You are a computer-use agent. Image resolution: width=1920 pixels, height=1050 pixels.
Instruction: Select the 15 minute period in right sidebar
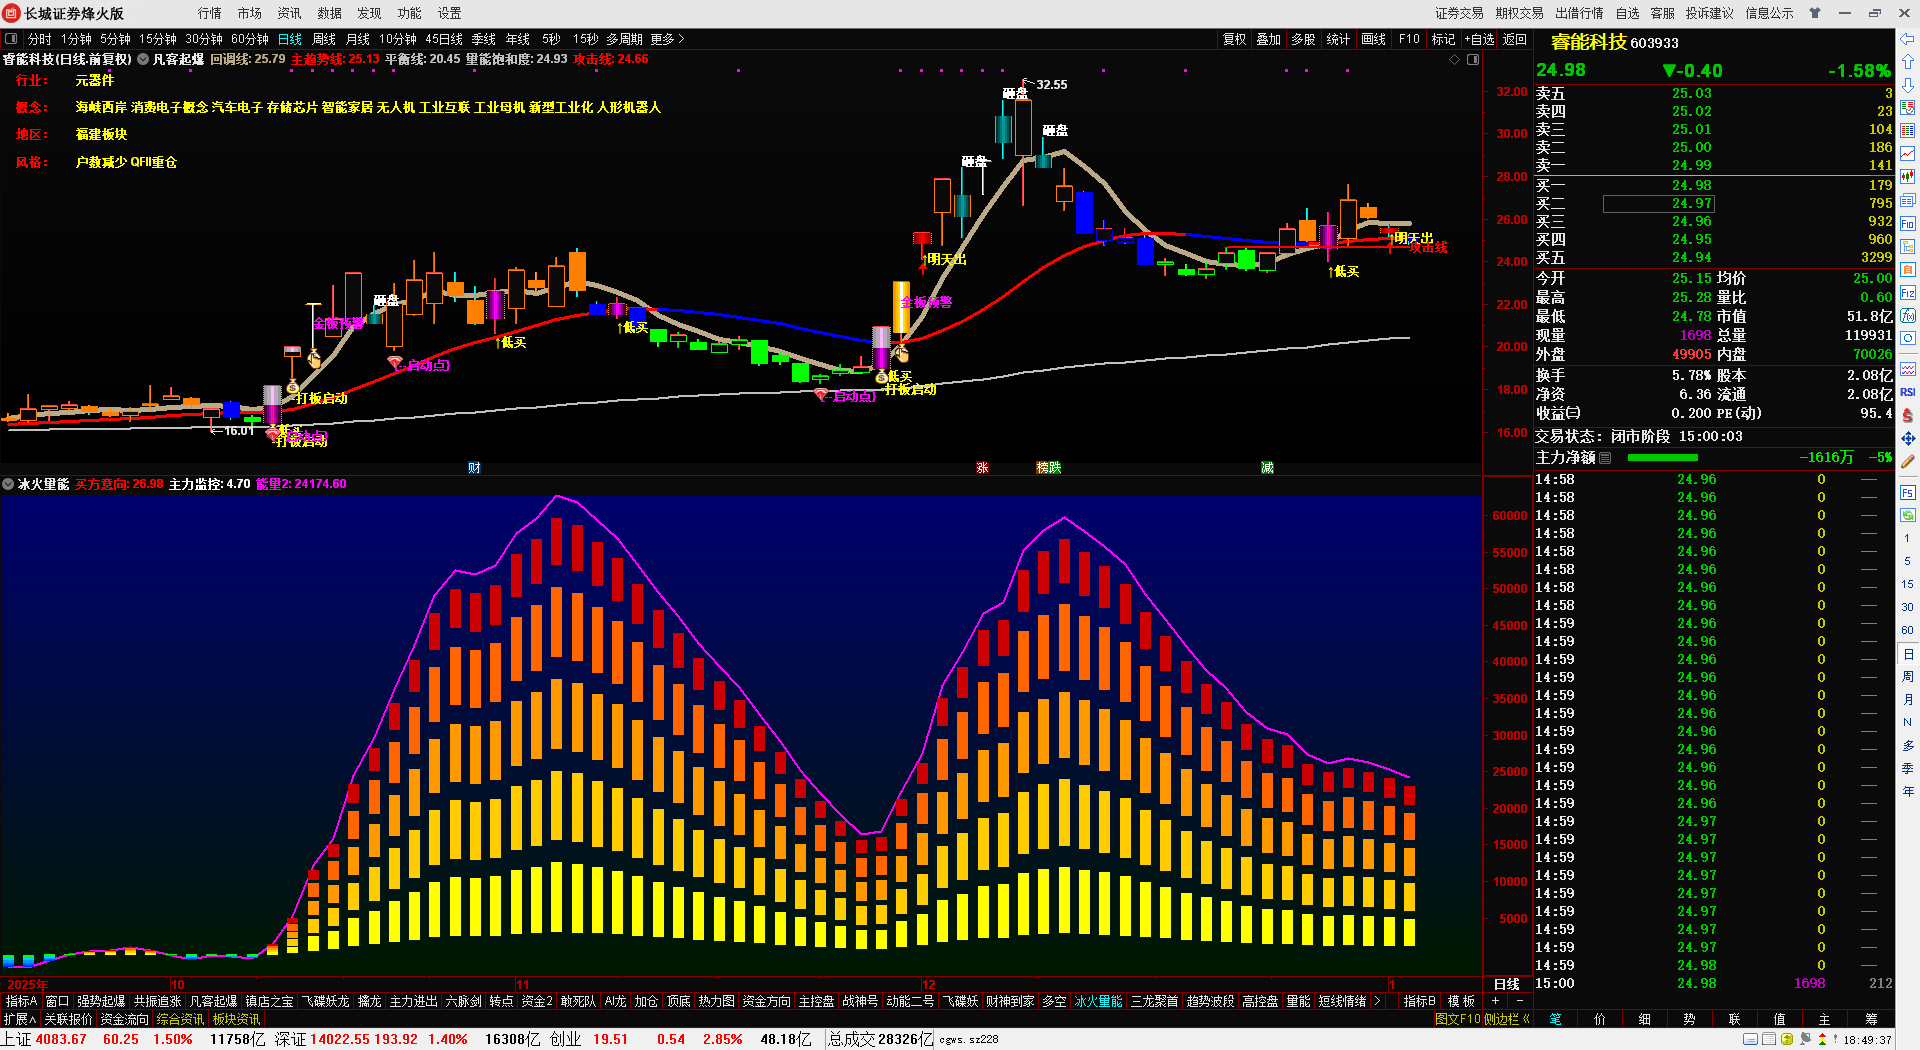1908,584
